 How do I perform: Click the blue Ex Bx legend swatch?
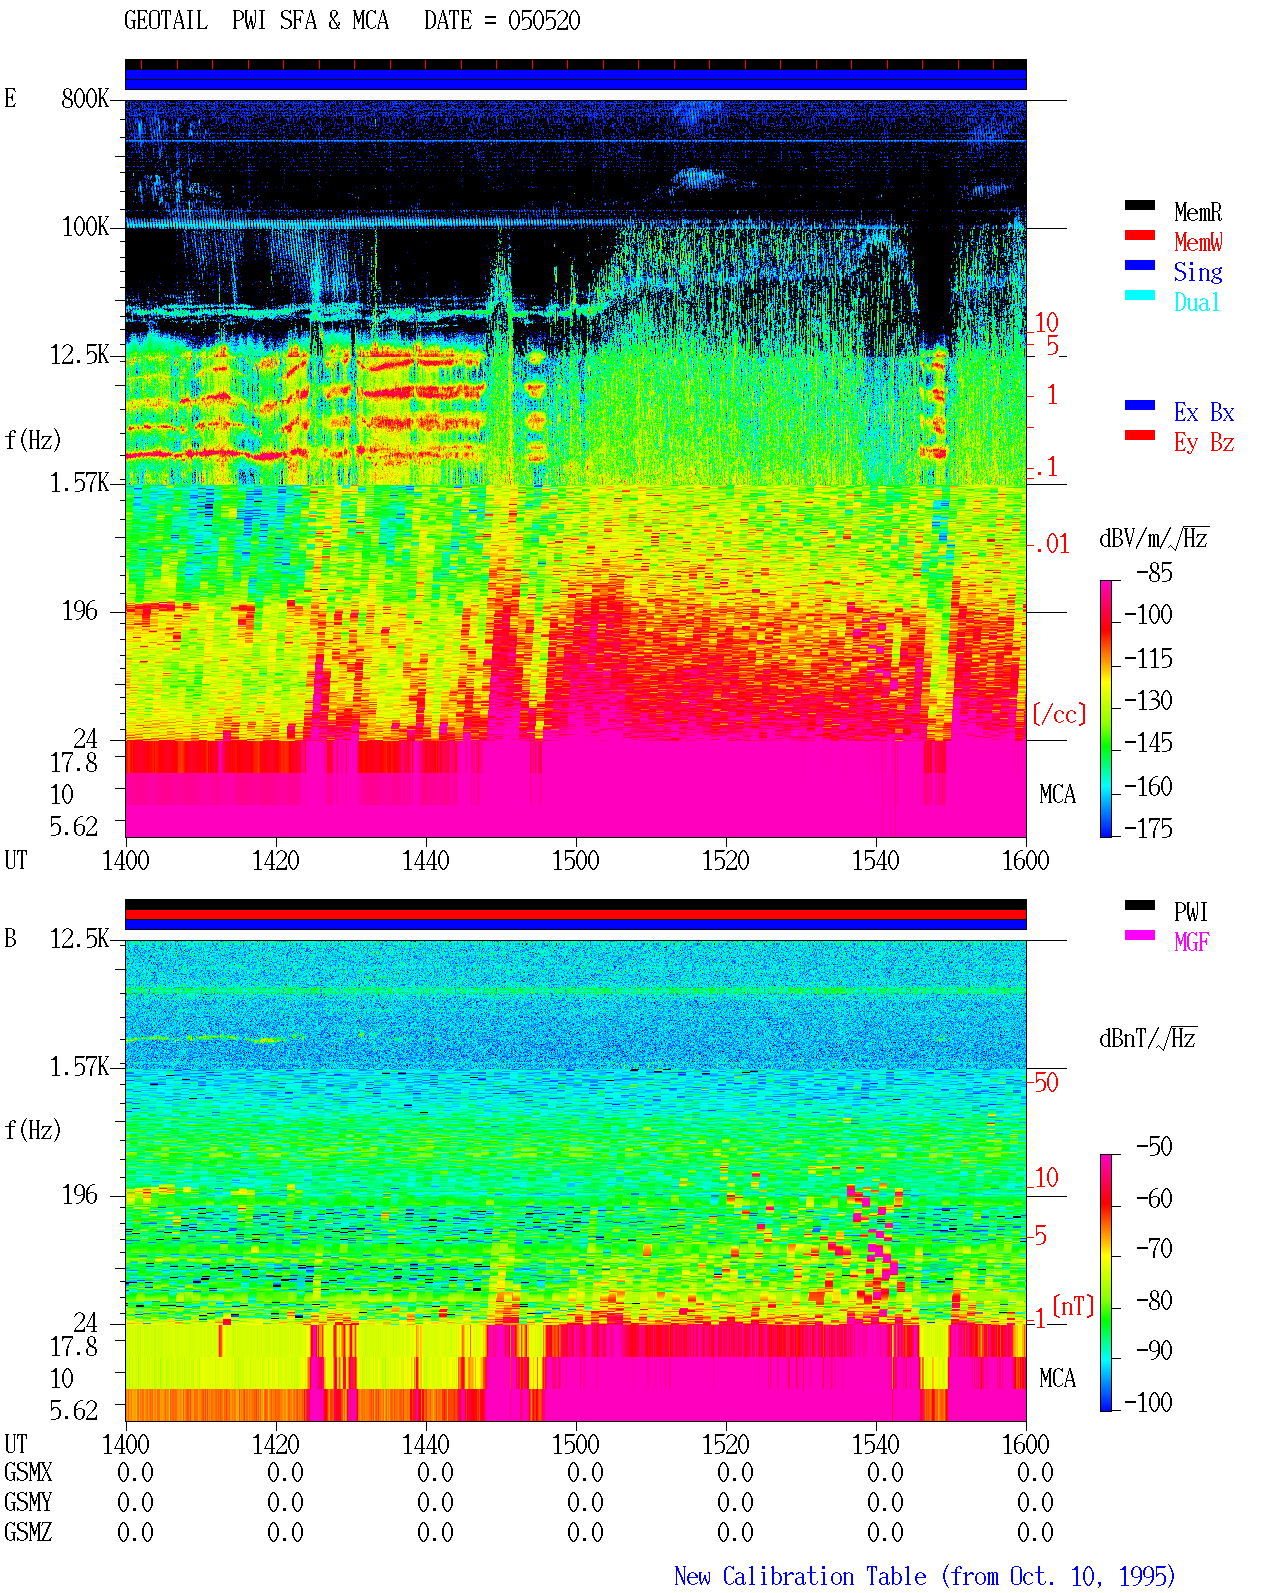[x=1140, y=406]
